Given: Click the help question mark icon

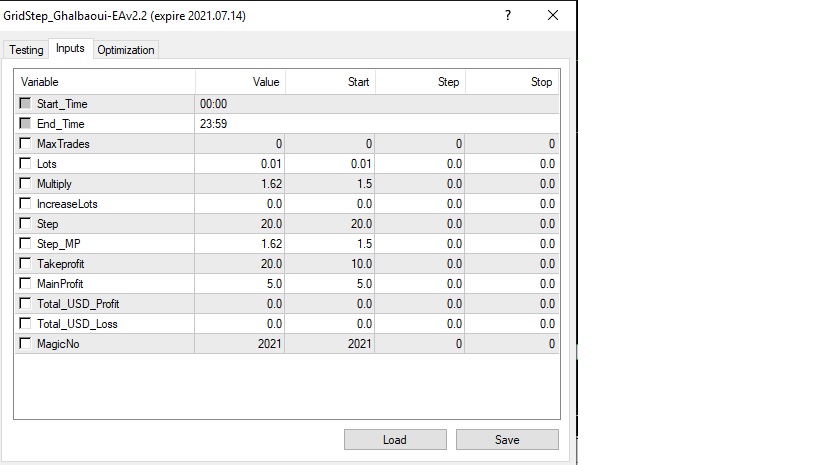Looking at the screenshot, I should [x=508, y=16].
